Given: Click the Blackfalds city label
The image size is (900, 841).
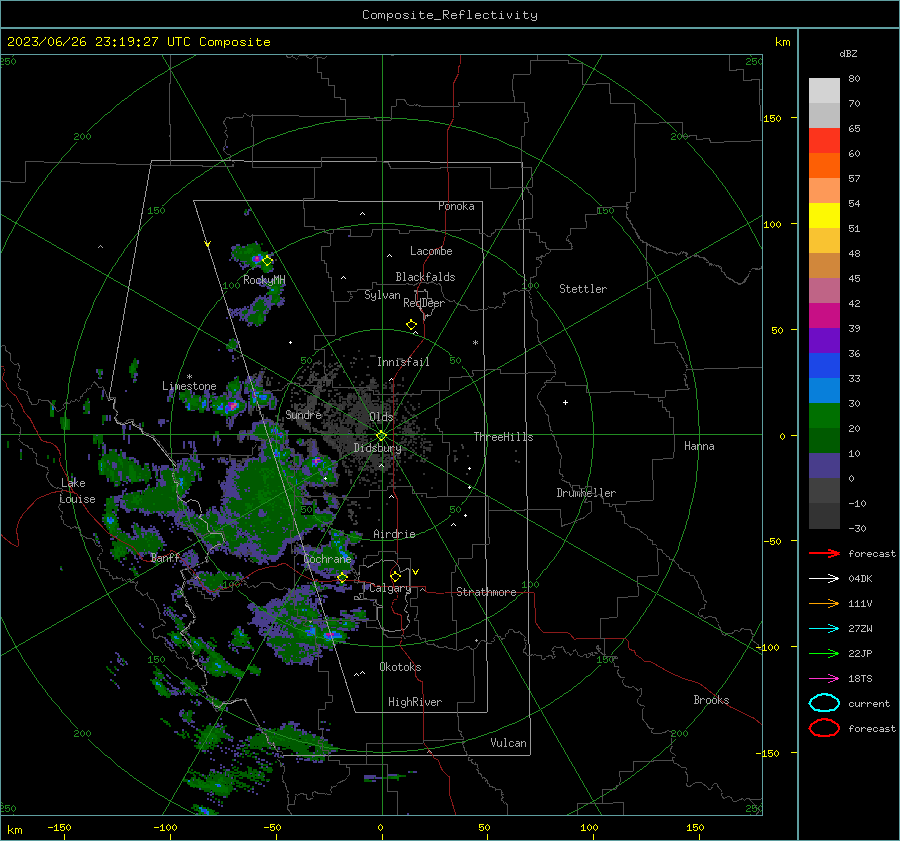Looking at the screenshot, I should click(x=425, y=277).
